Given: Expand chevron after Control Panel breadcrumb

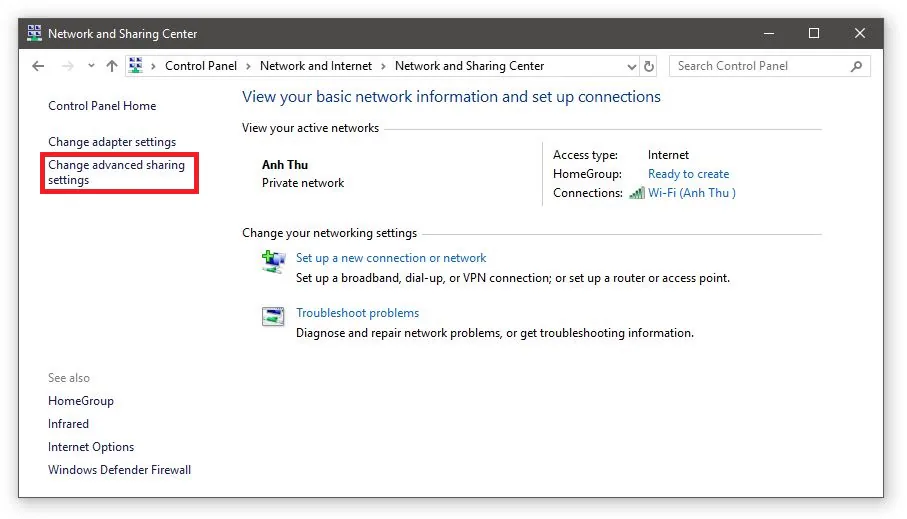Looking at the screenshot, I should 248,67.
